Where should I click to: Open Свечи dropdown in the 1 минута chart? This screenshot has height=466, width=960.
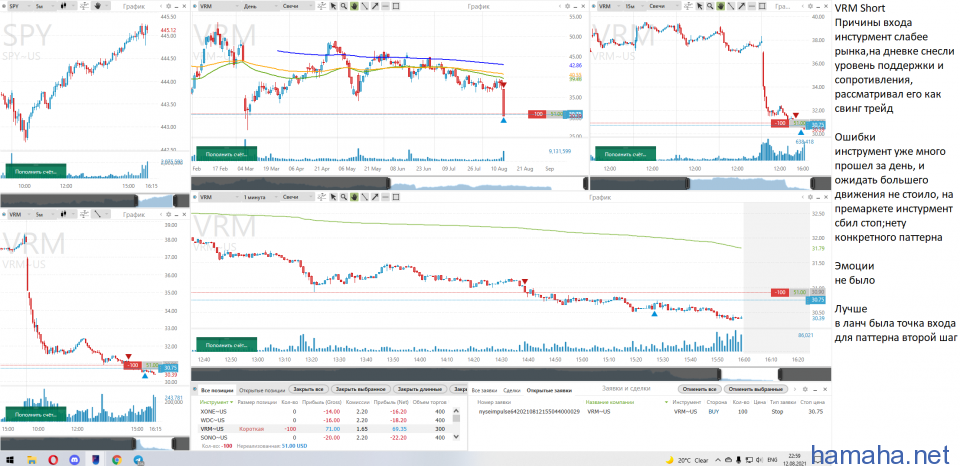coord(299,197)
